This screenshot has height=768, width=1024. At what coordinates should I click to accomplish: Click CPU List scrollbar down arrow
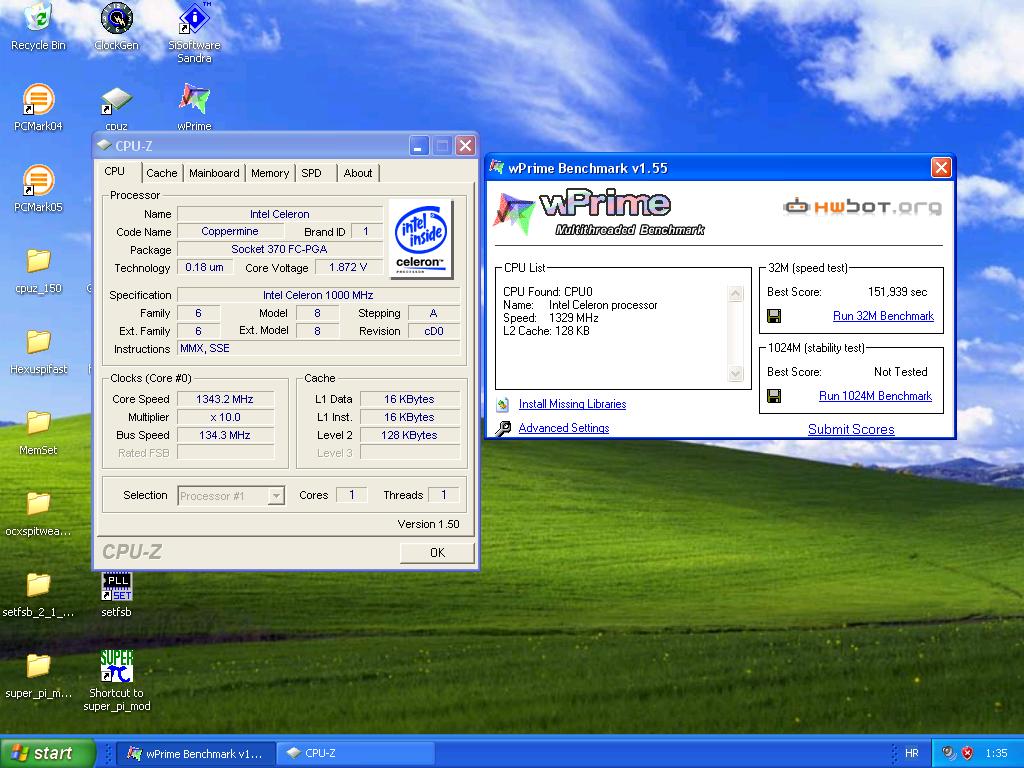click(735, 374)
